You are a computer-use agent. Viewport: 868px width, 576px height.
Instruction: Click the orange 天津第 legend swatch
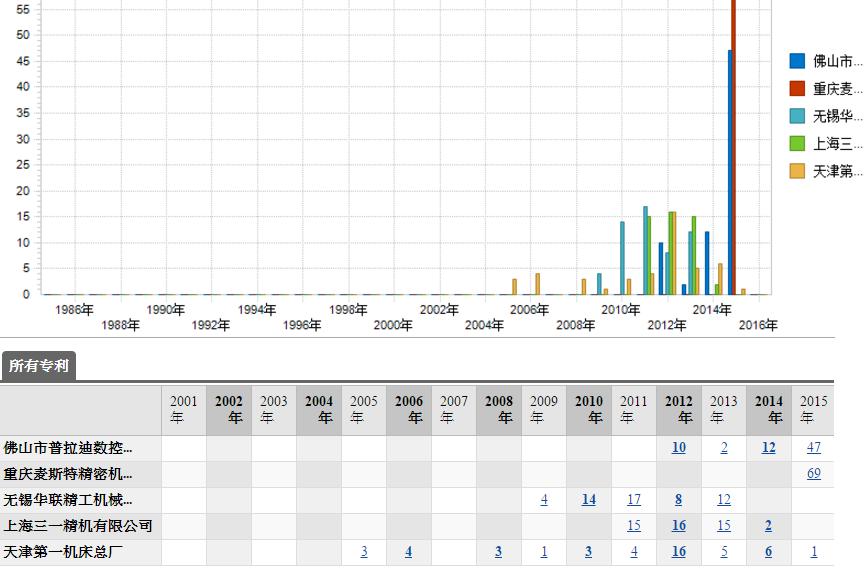(797, 172)
